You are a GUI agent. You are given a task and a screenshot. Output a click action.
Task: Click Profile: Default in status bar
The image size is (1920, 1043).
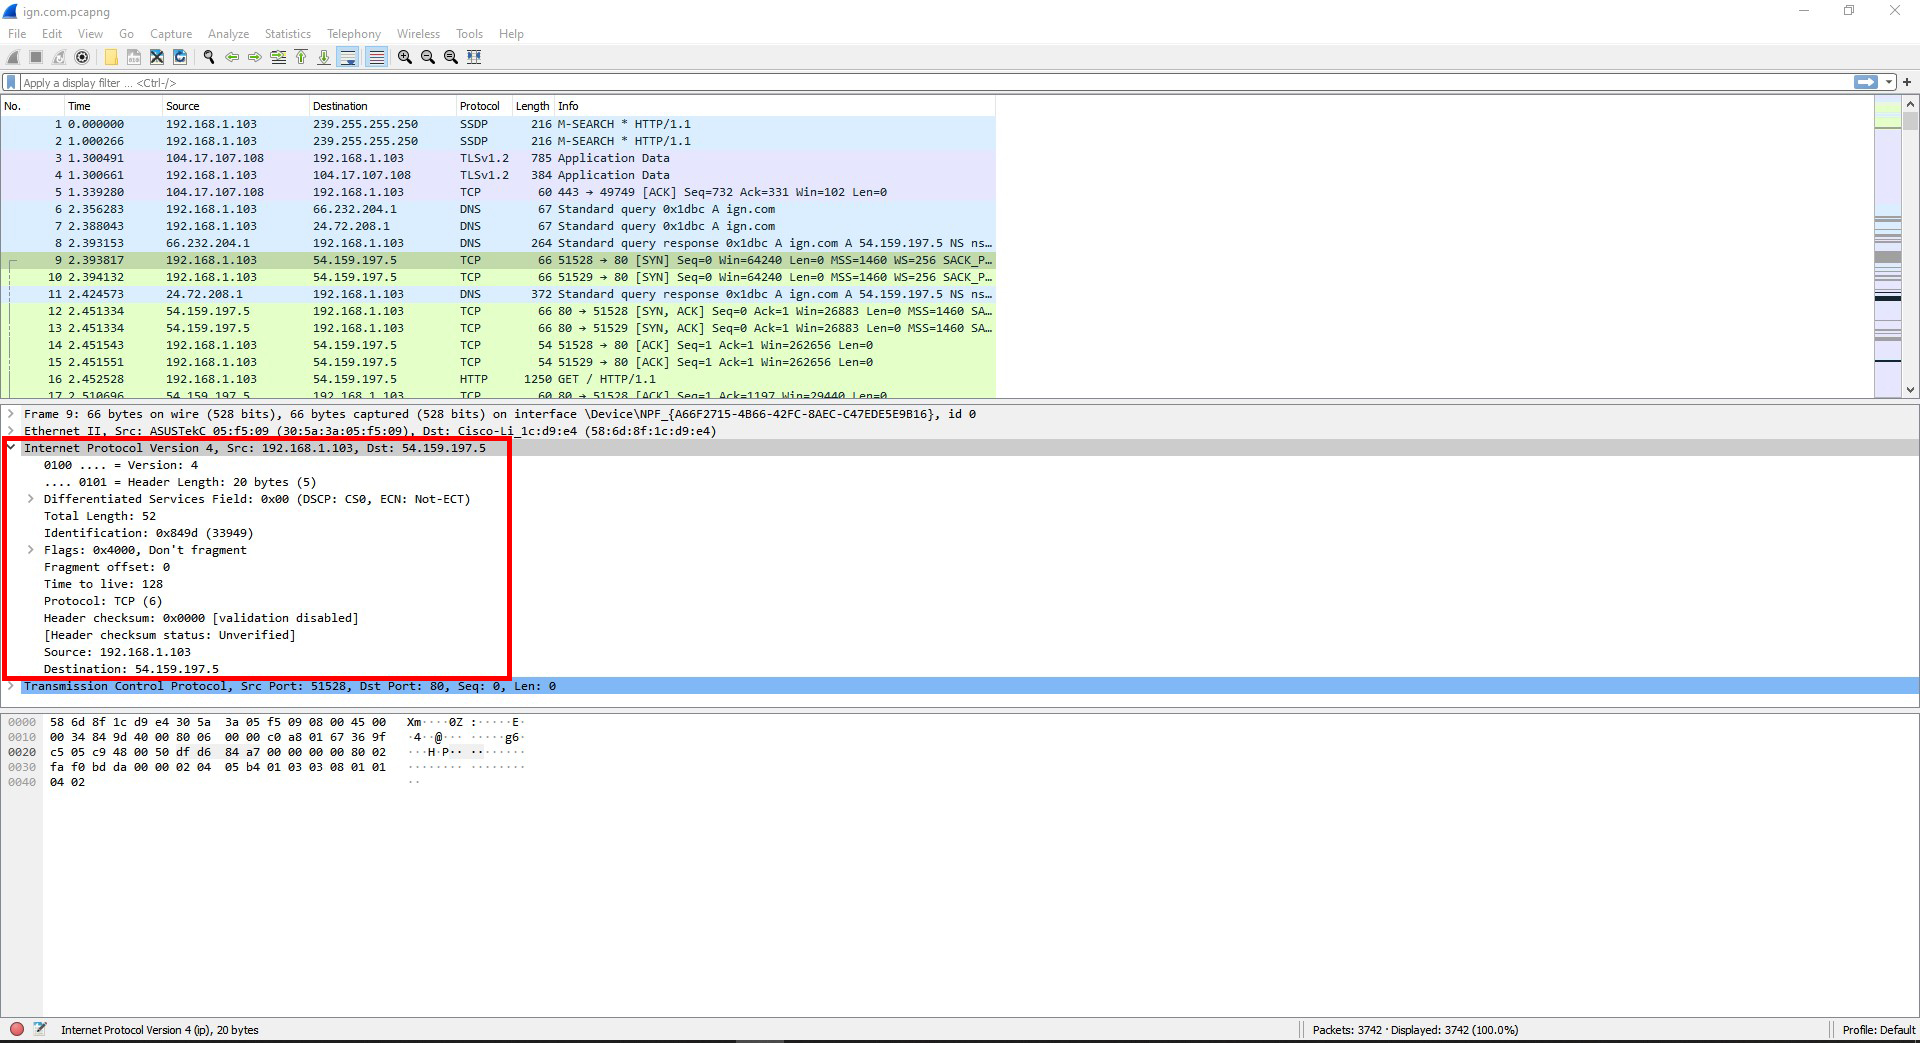pos(1878,1030)
